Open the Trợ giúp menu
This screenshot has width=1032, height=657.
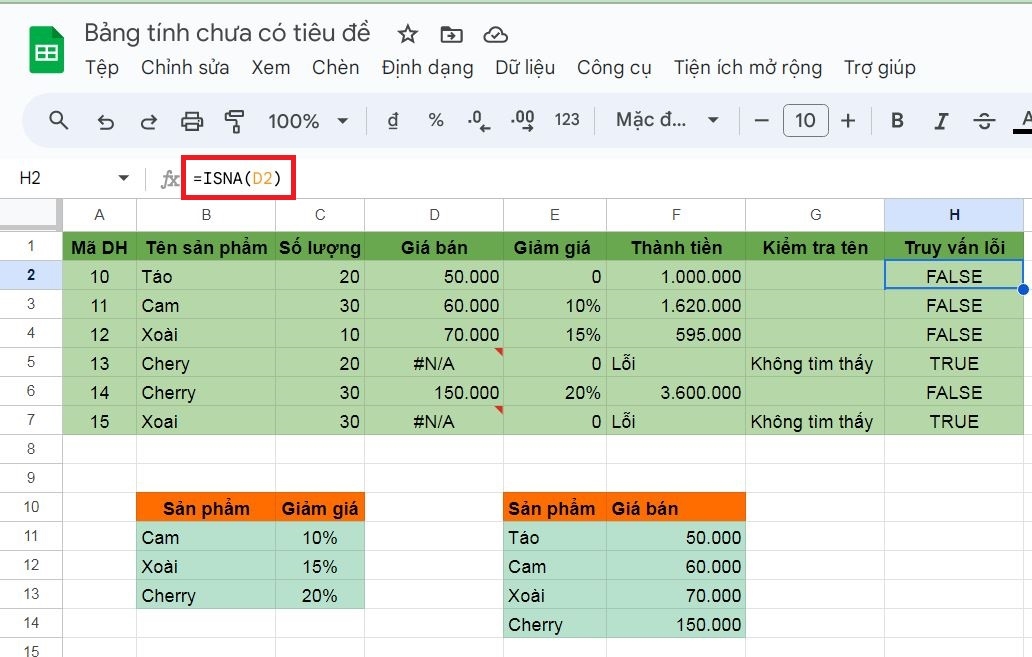pyautogui.click(x=880, y=68)
